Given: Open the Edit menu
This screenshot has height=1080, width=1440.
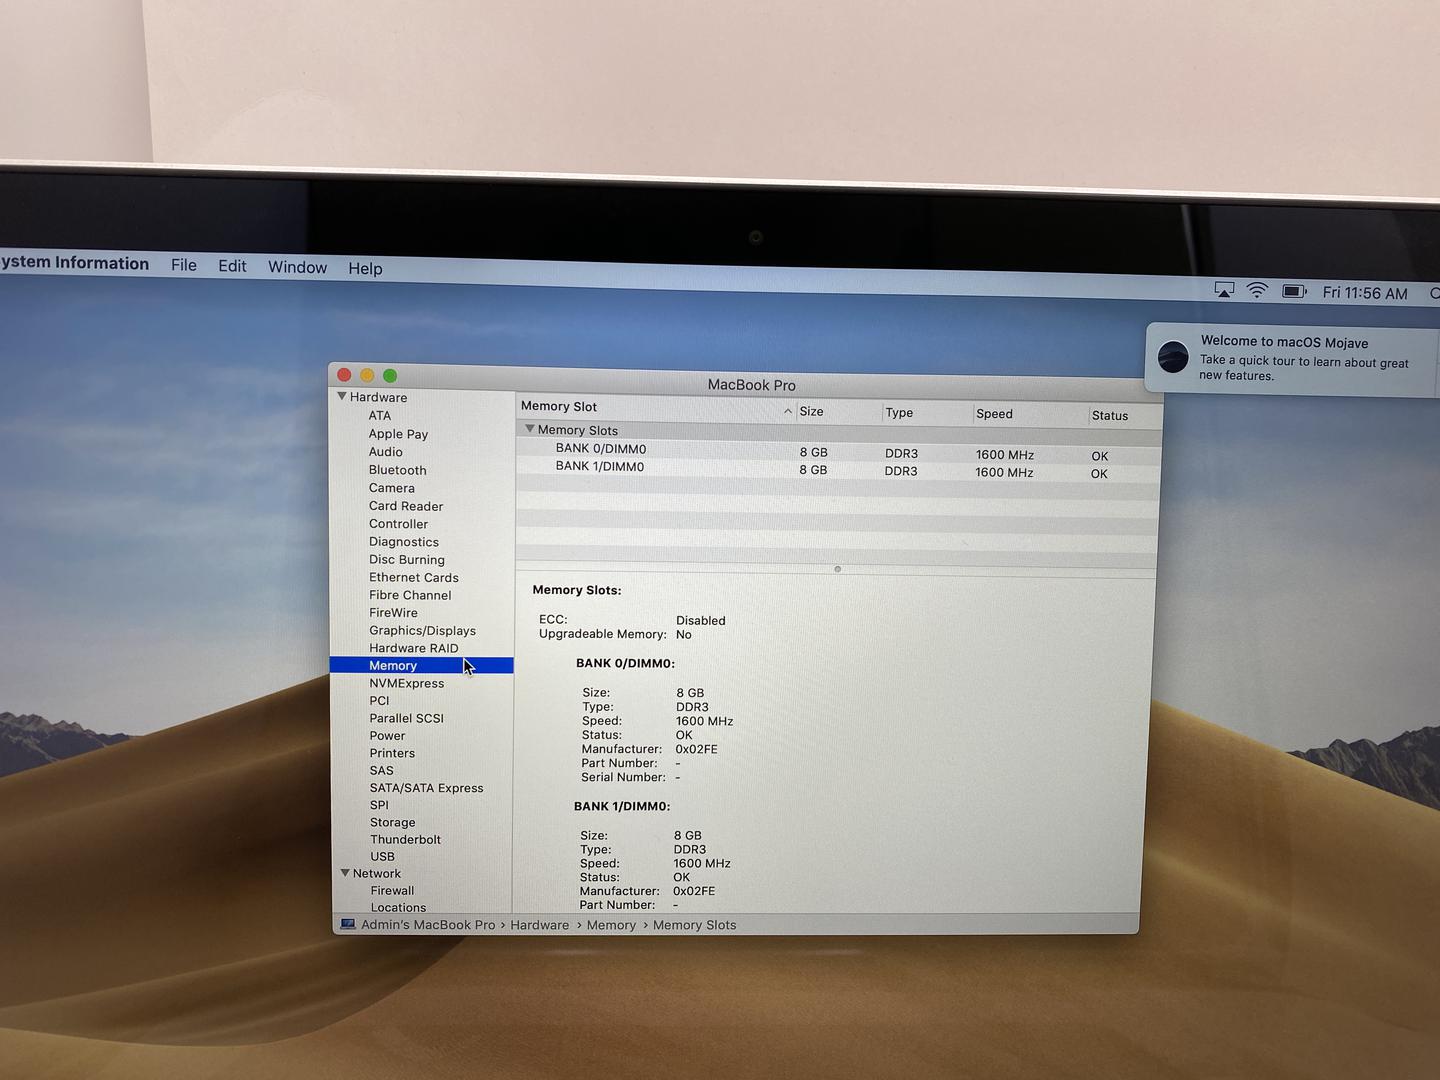Looking at the screenshot, I should click(x=232, y=266).
